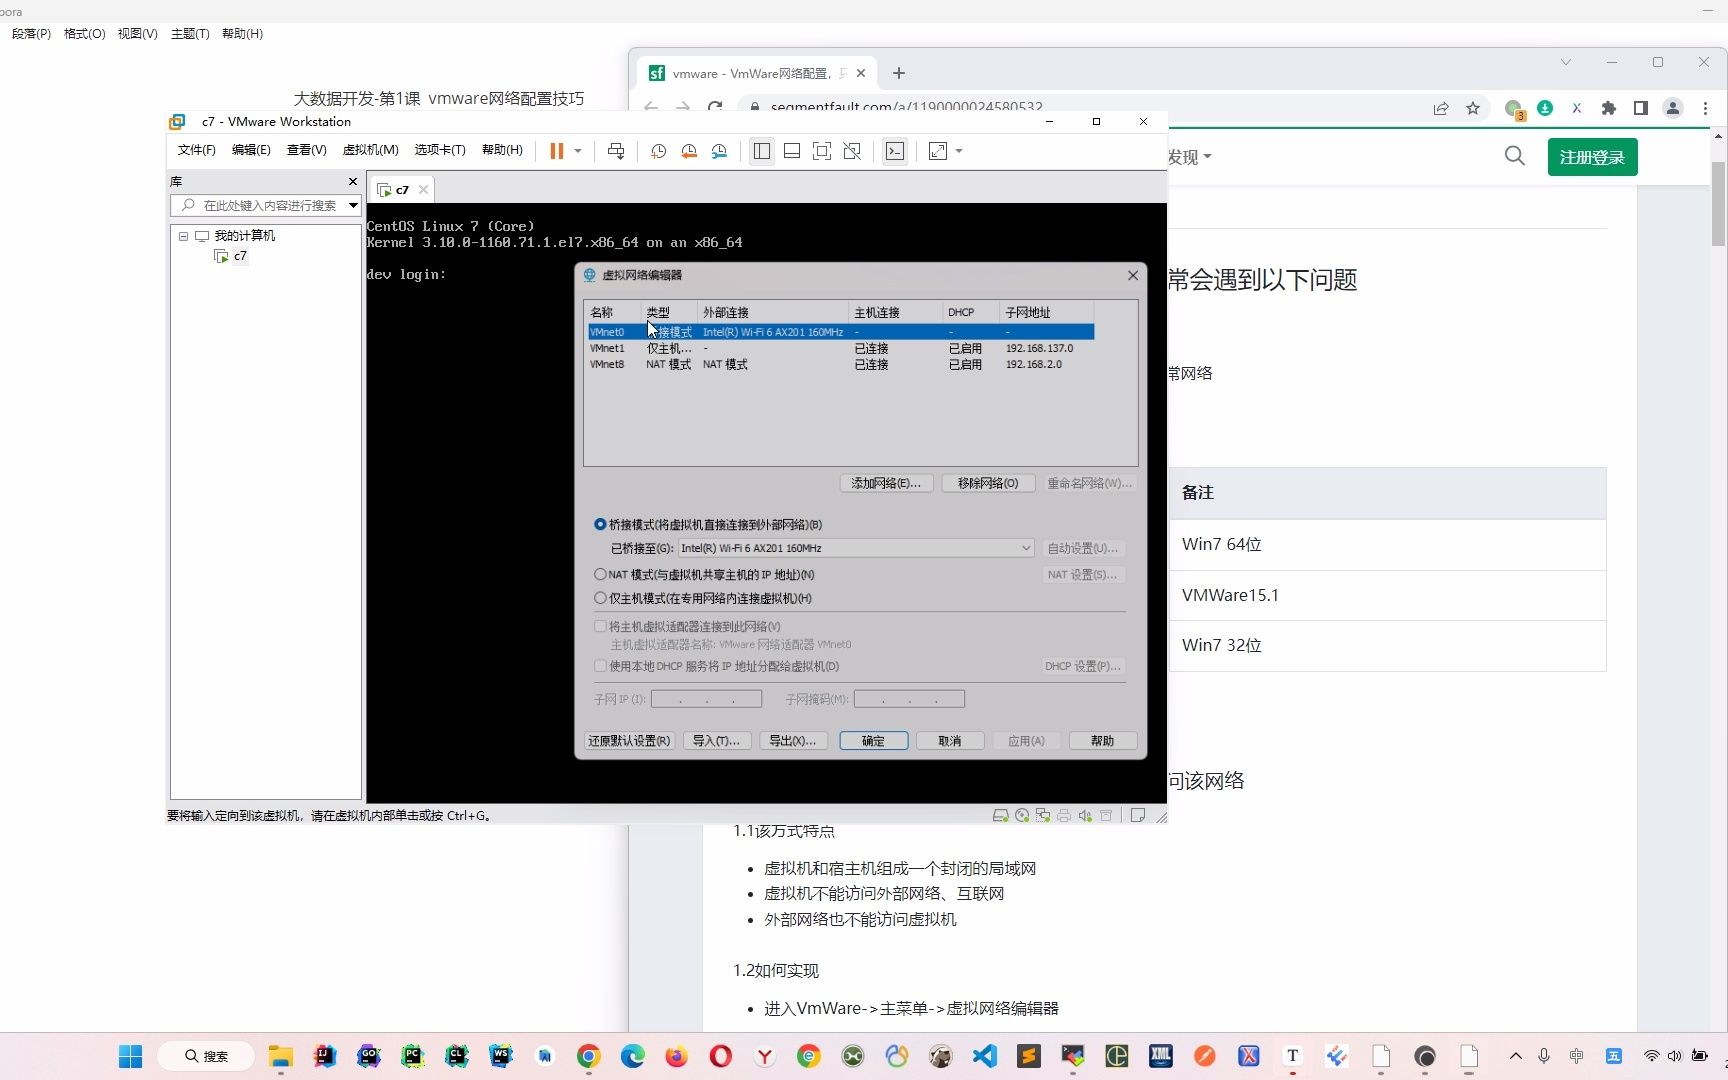Close the library panel with its X
This screenshot has height=1080, width=1728.
[x=352, y=181]
